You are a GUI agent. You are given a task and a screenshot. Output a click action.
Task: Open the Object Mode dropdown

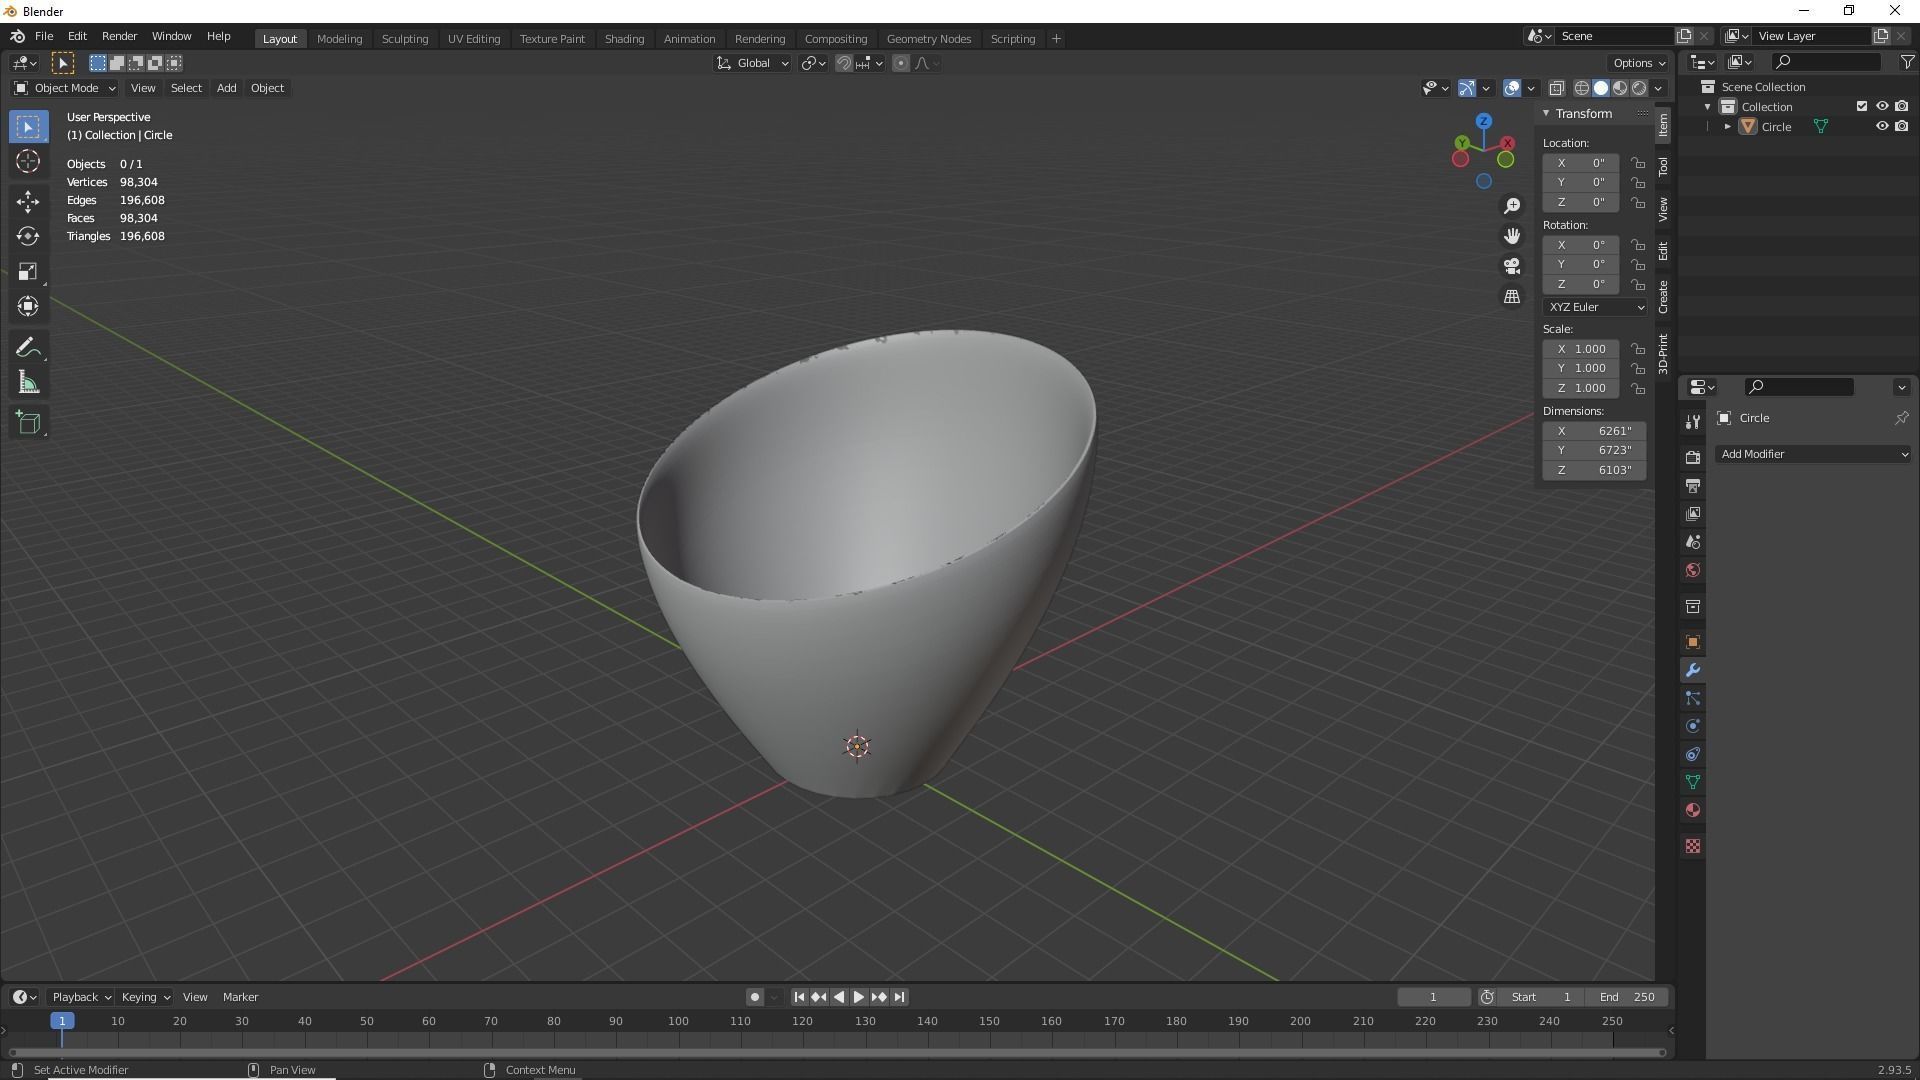(65, 88)
